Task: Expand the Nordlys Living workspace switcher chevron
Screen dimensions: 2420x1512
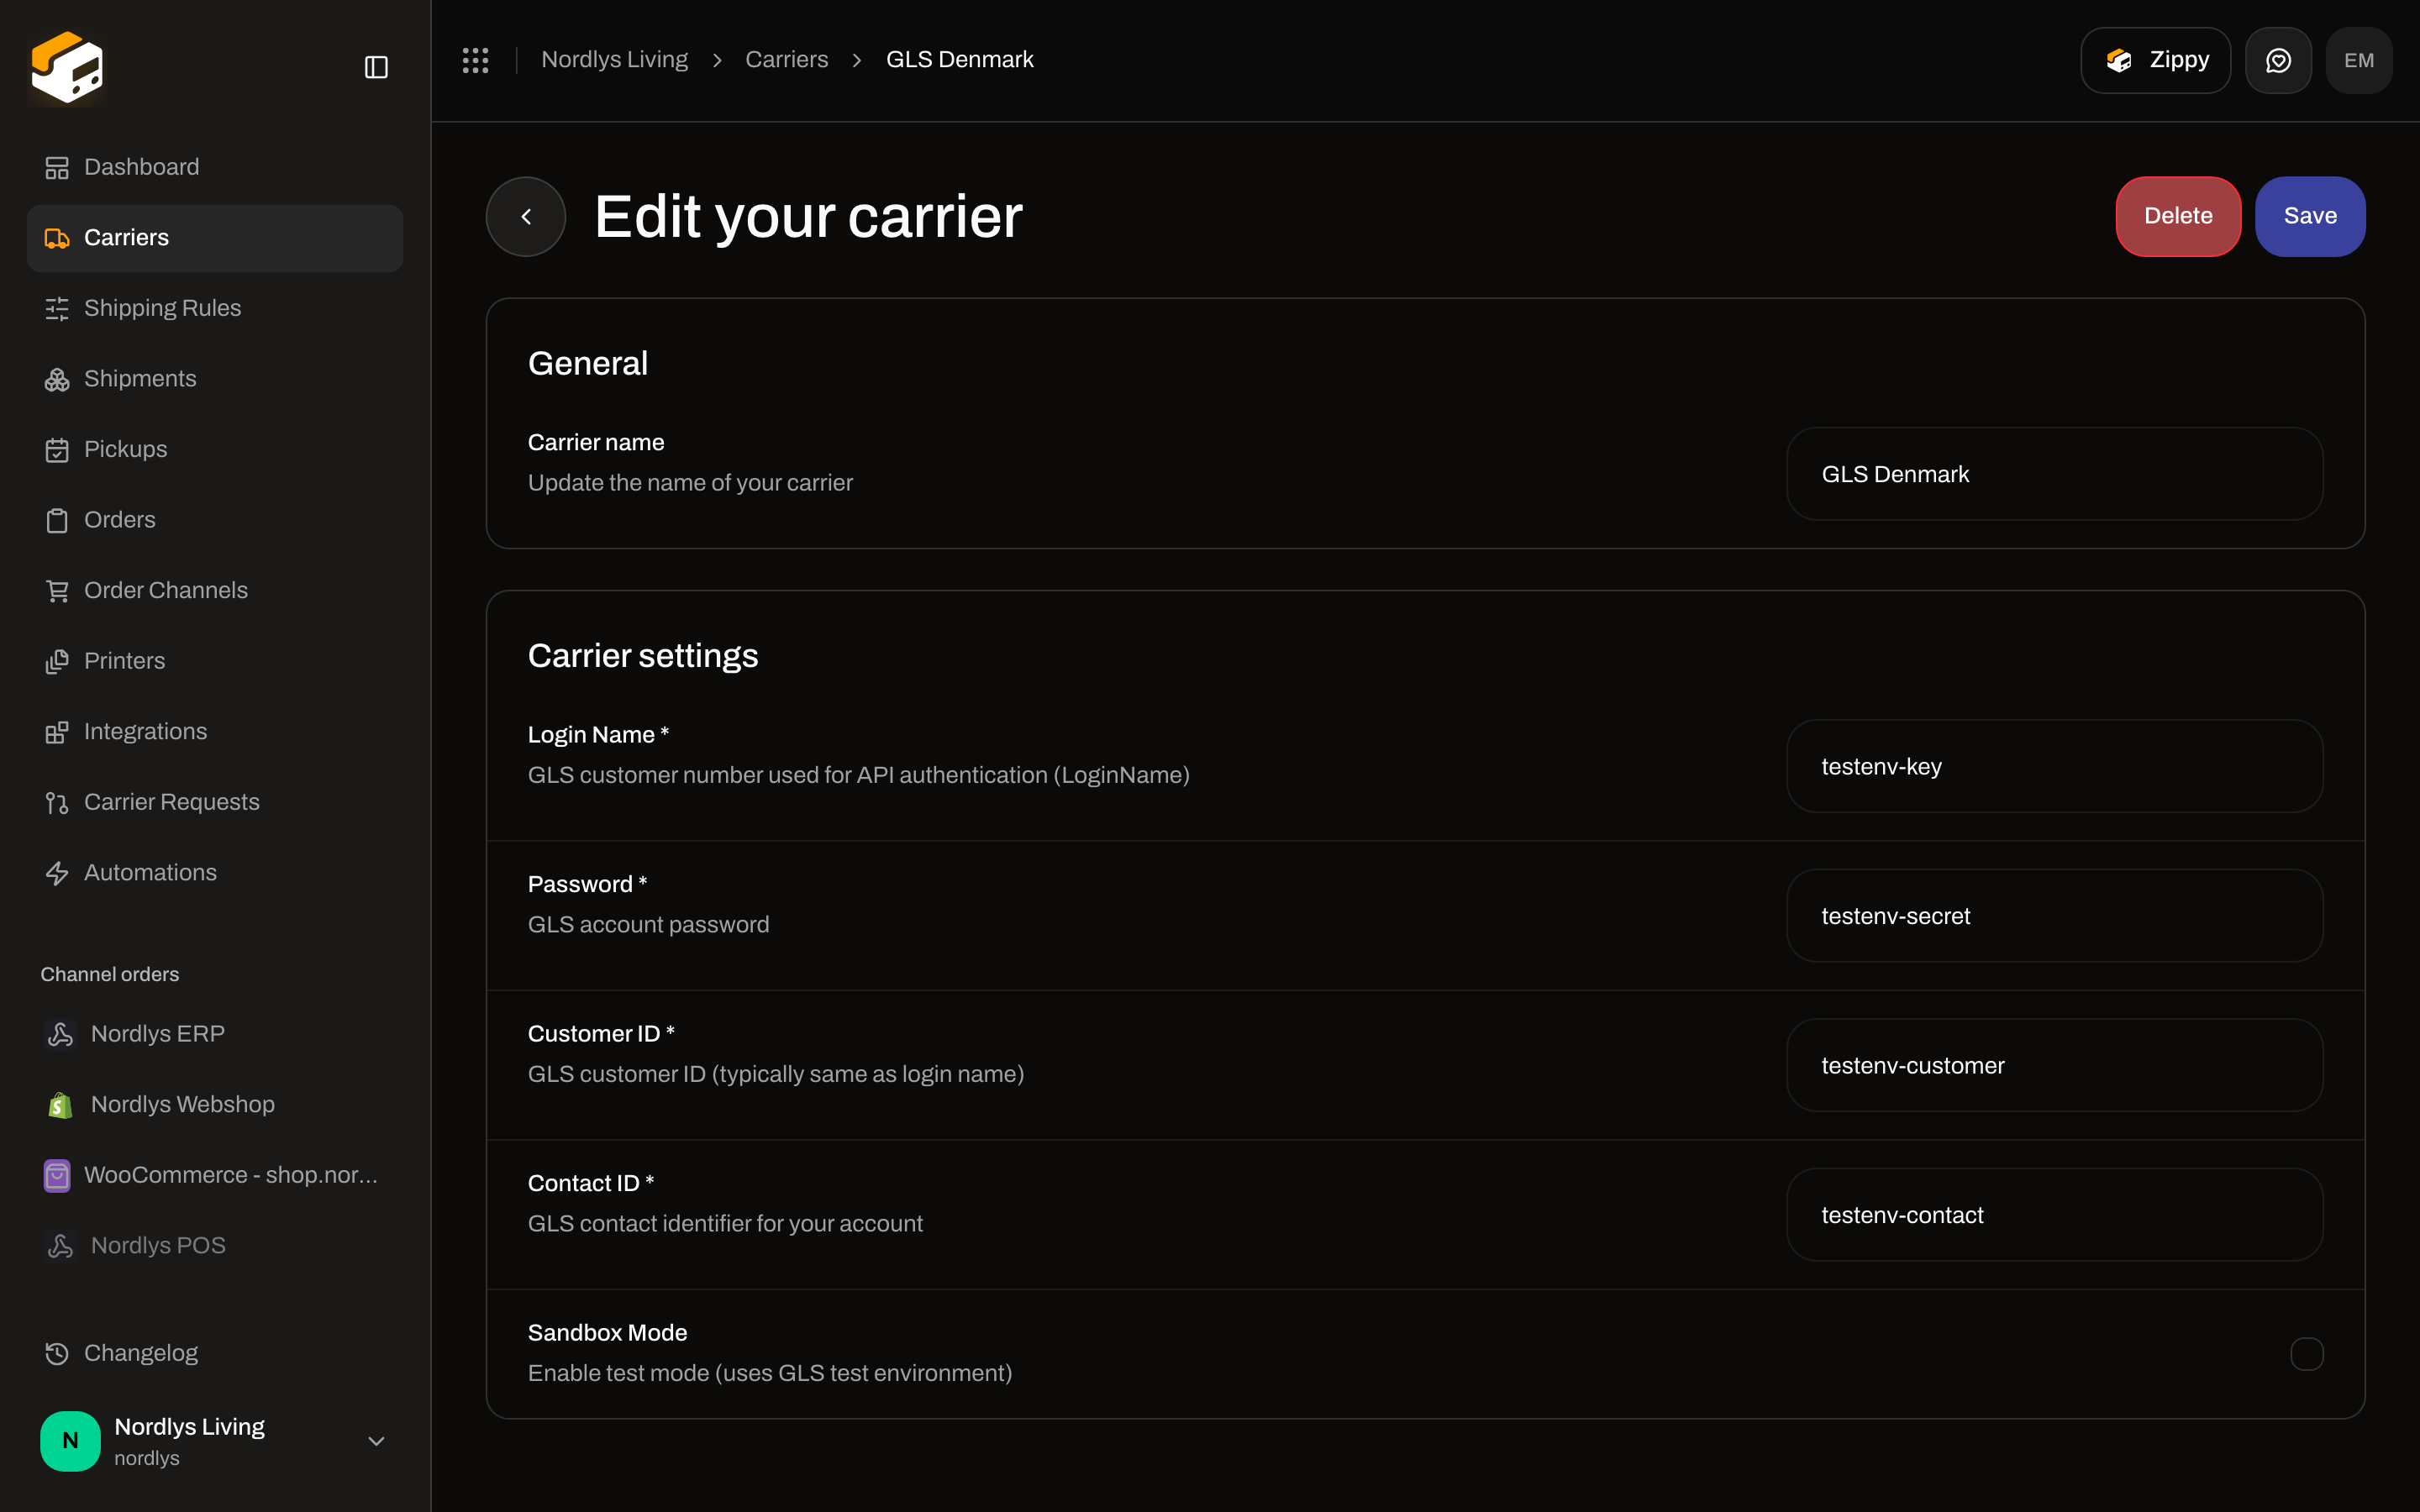Action: (x=376, y=1441)
